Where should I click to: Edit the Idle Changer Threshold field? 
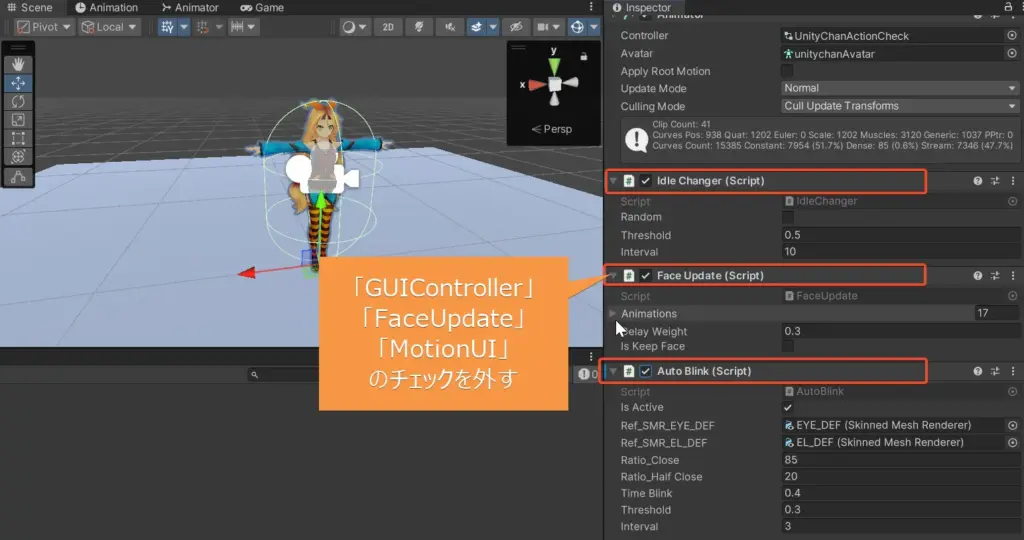click(x=901, y=234)
